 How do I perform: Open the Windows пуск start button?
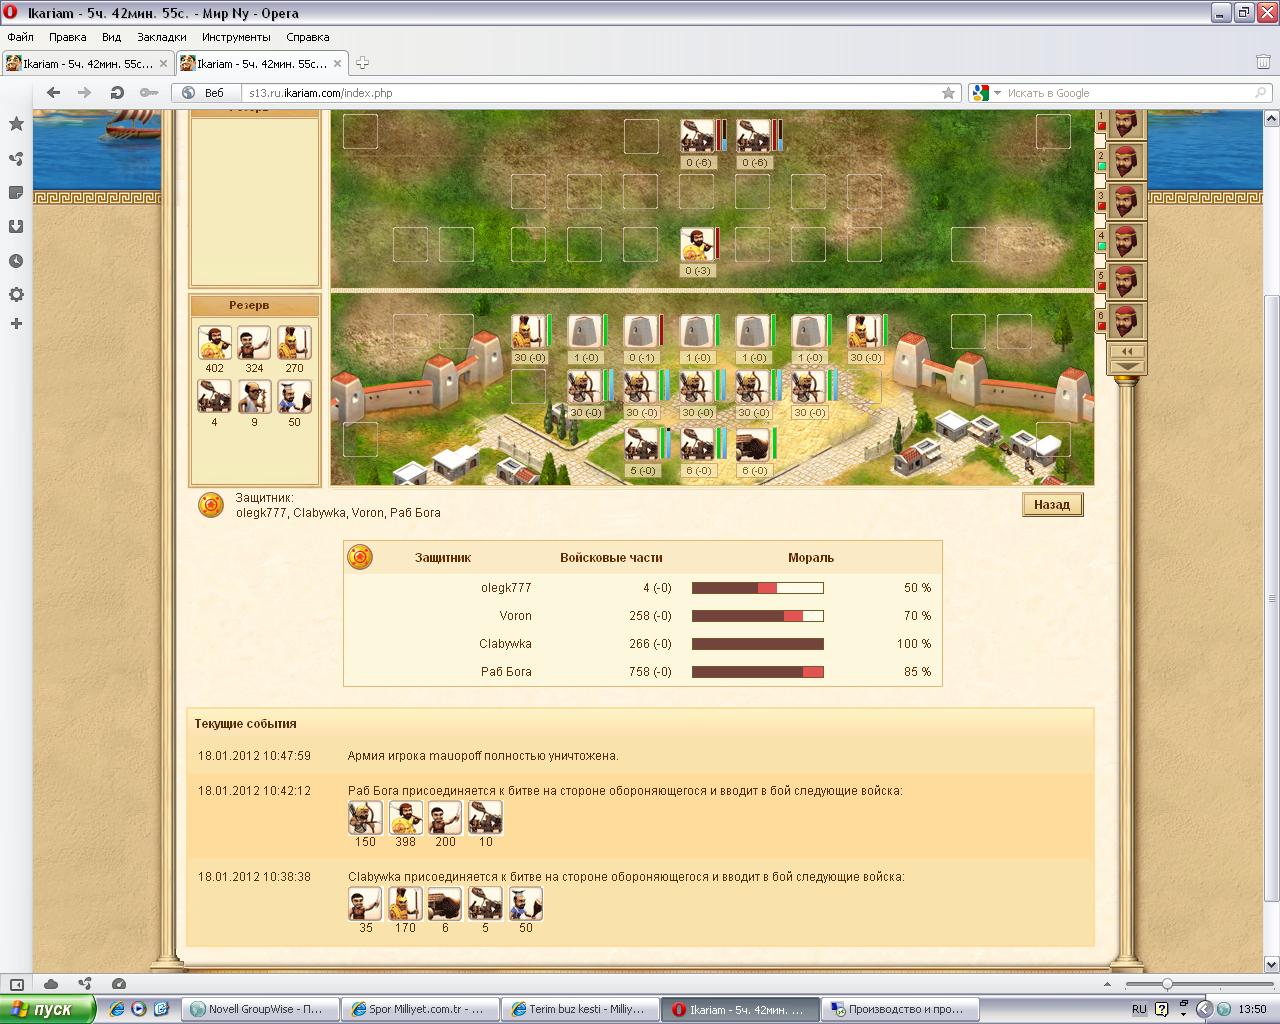point(48,1009)
